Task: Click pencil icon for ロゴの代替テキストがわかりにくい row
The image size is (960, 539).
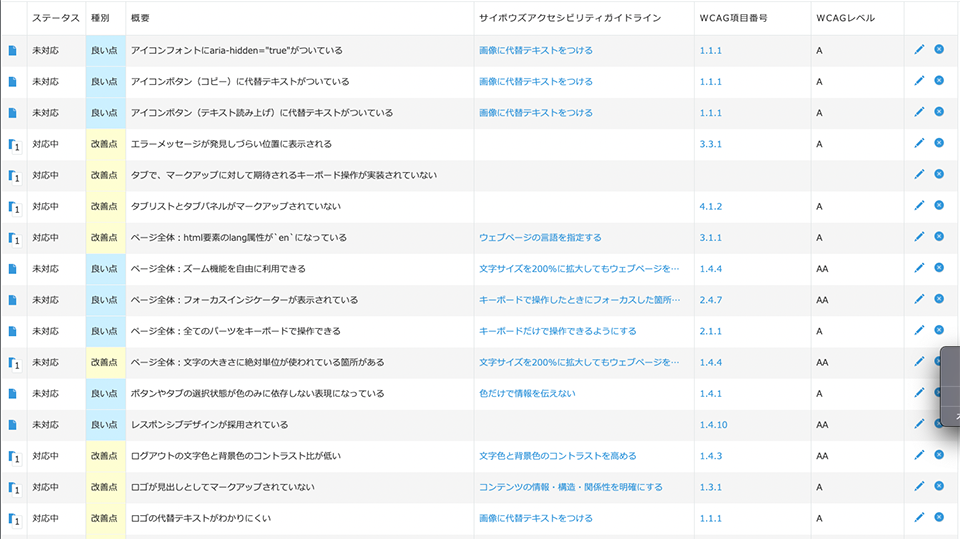Action: click(919, 518)
